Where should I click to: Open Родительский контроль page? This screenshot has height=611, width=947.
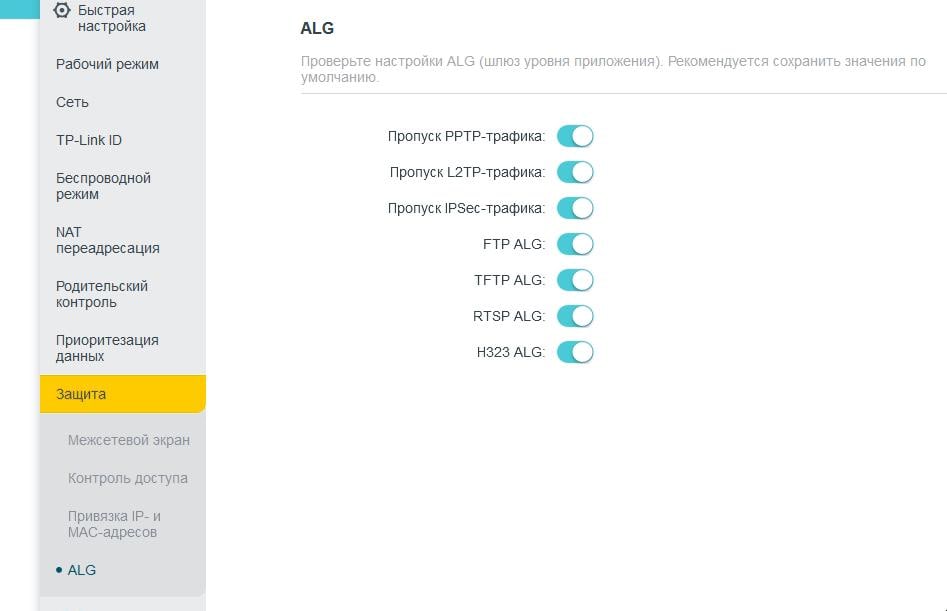click(x=102, y=294)
